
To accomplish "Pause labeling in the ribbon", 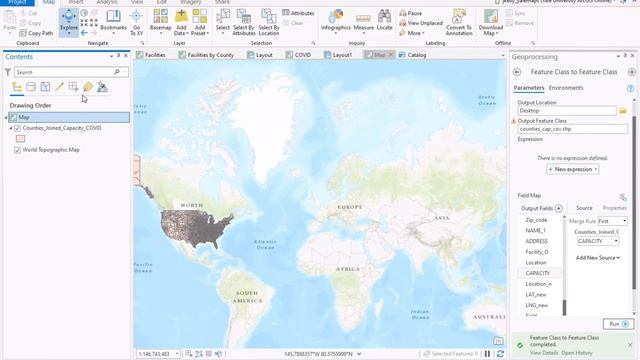I will [411, 13].
